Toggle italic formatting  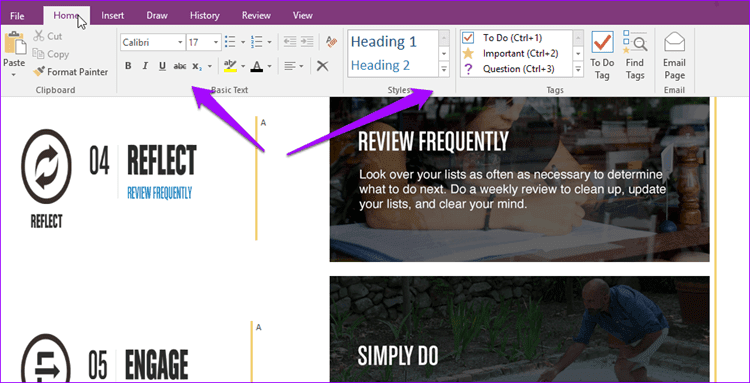145,66
